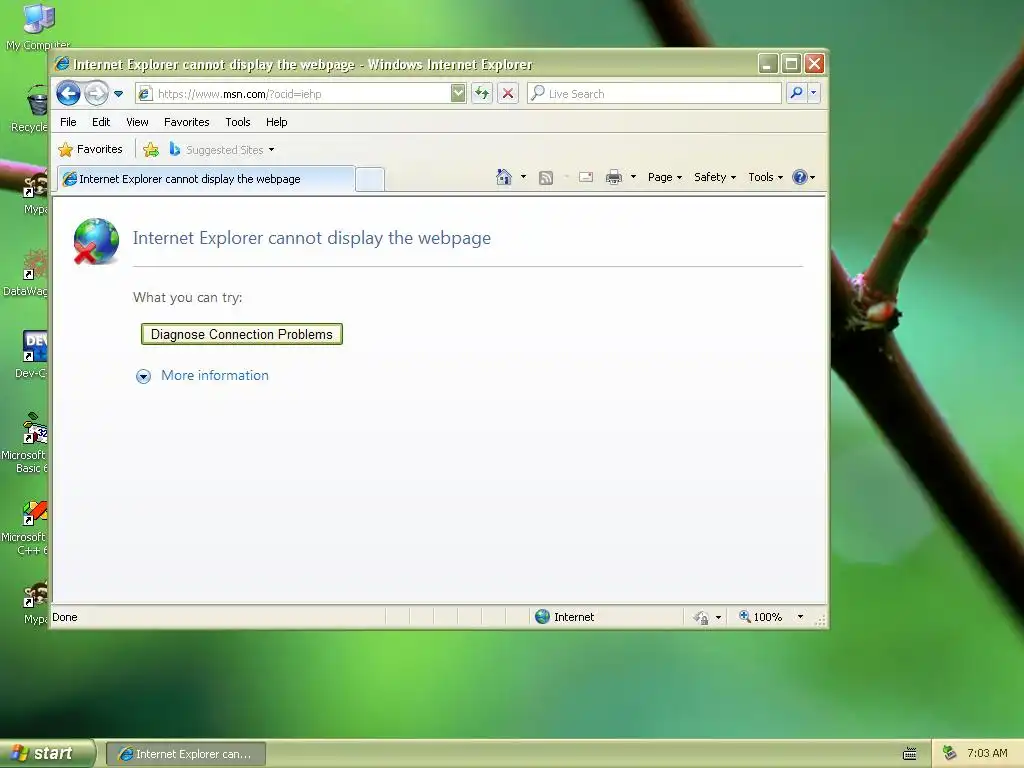
Task: Click the Read Mail icon
Action: point(586,177)
